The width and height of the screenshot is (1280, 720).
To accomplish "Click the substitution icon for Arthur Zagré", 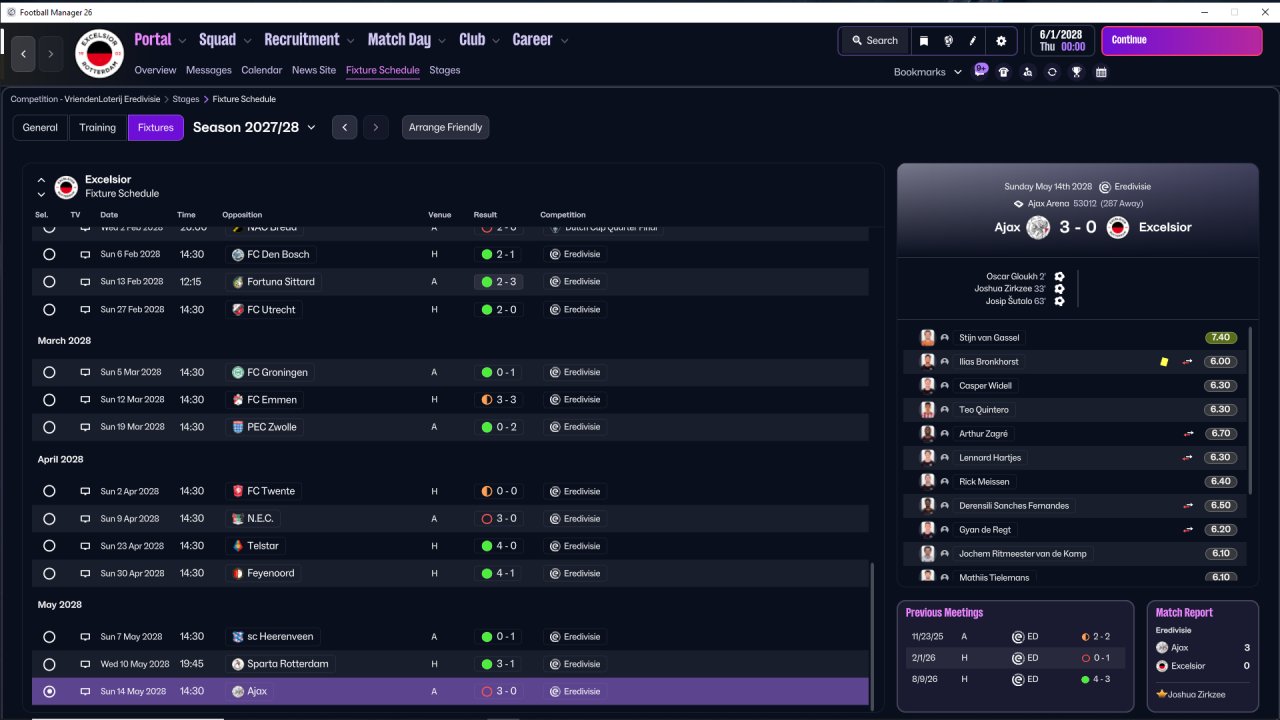I will 1188,434.
